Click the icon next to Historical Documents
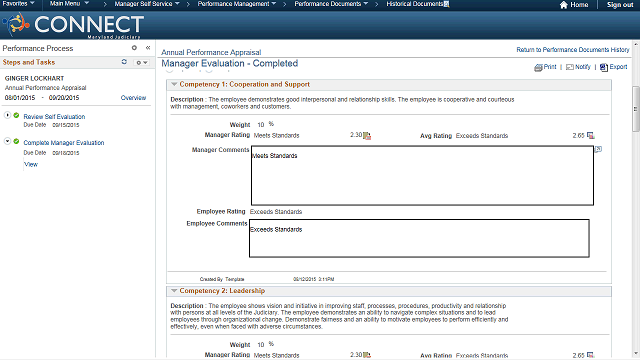The image size is (640, 360). coord(447,4)
